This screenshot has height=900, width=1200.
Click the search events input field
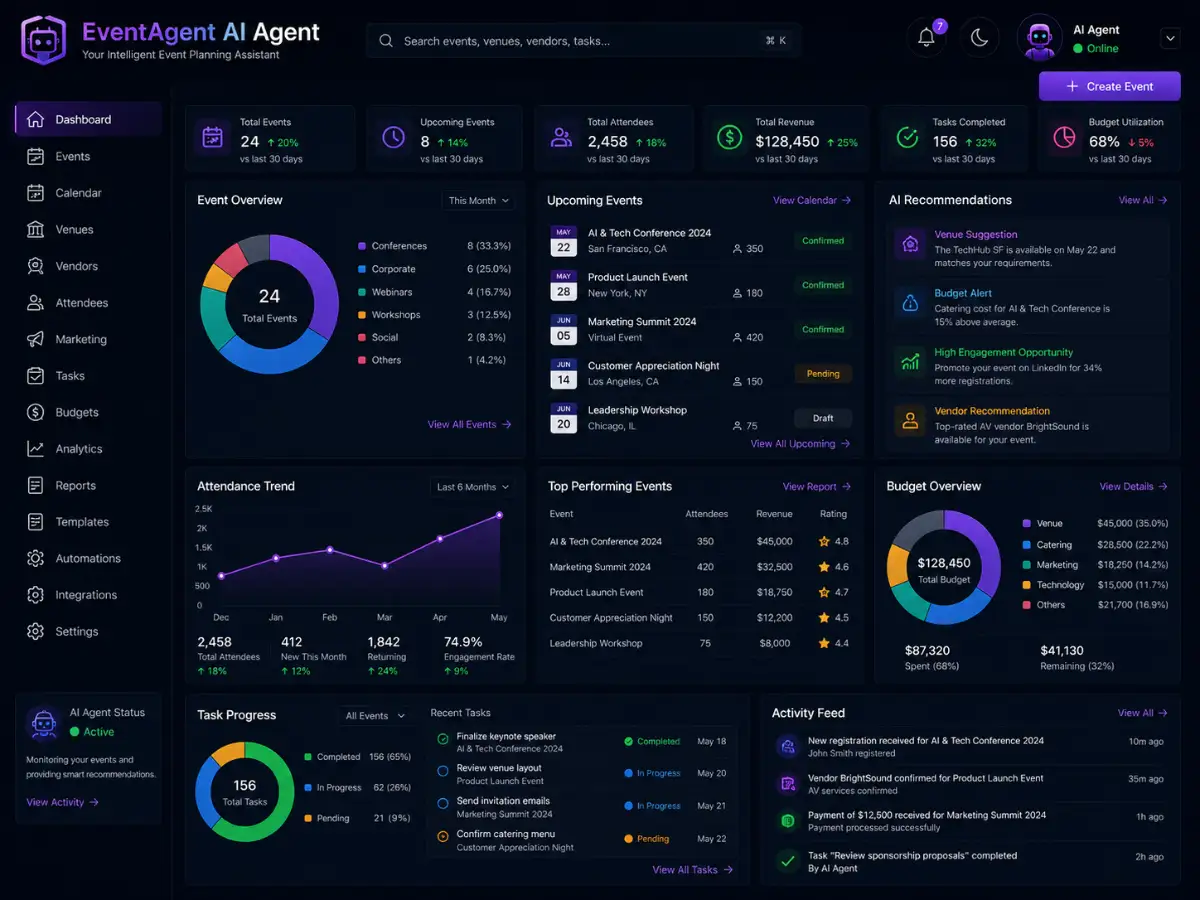tap(583, 41)
